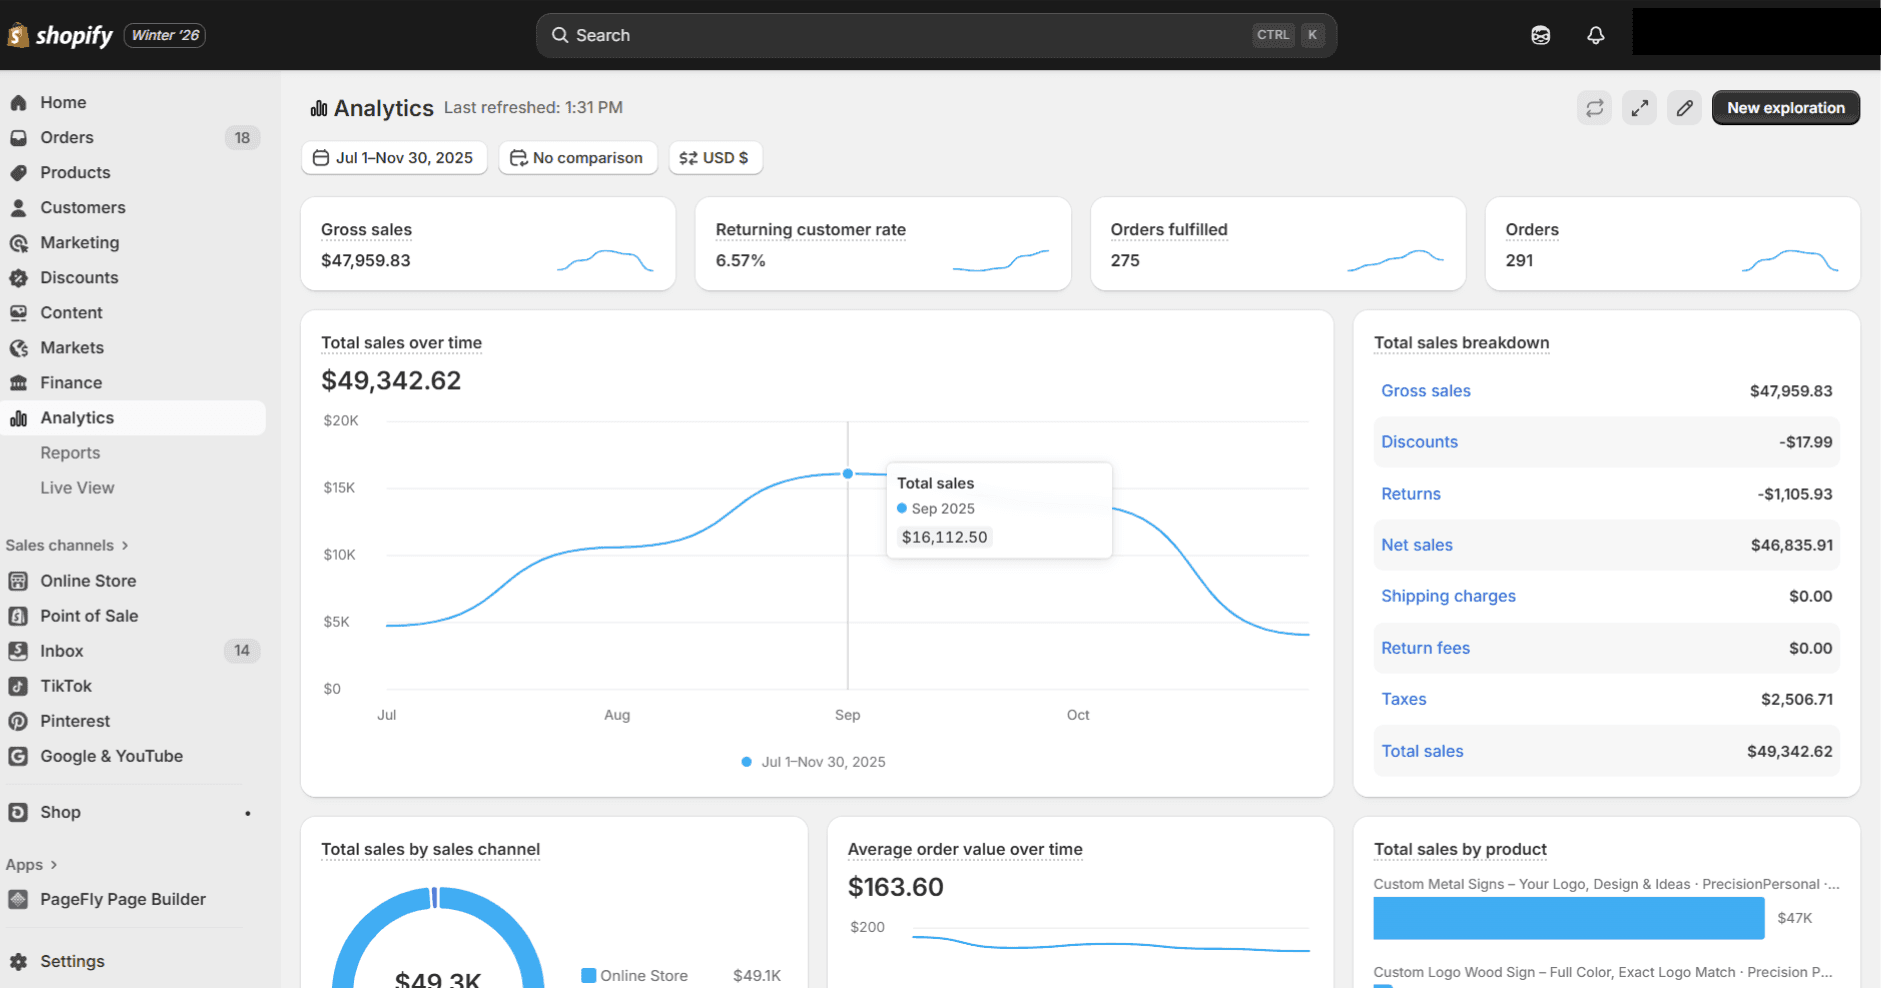Open the edit dashboard pencil icon
The width and height of the screenshot is (1881, 988).
[x=1685, y=107]
